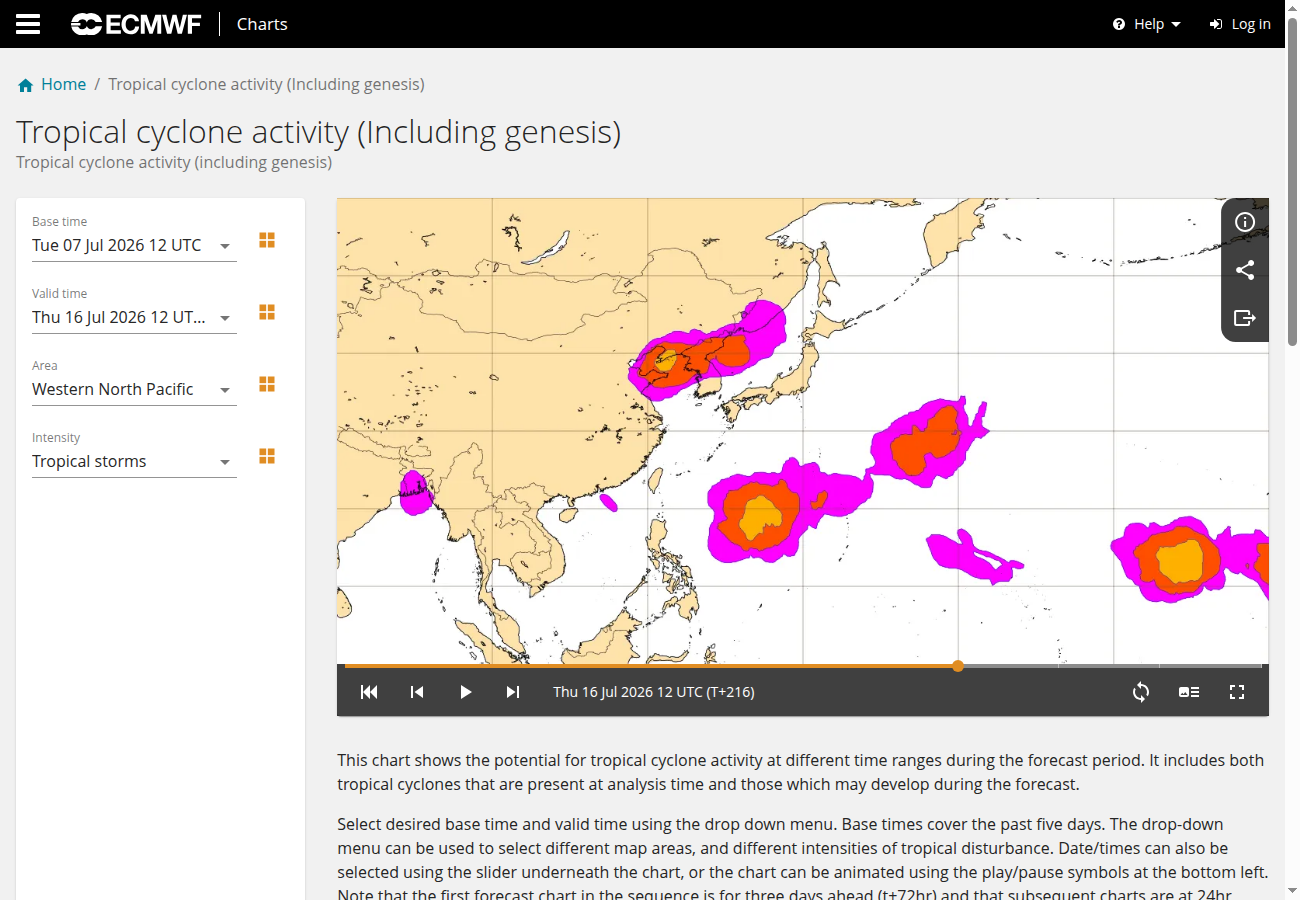This screenshot has height=900, width=1300.
Task: Expand the Base time dropdown
Action: [134, 245]
